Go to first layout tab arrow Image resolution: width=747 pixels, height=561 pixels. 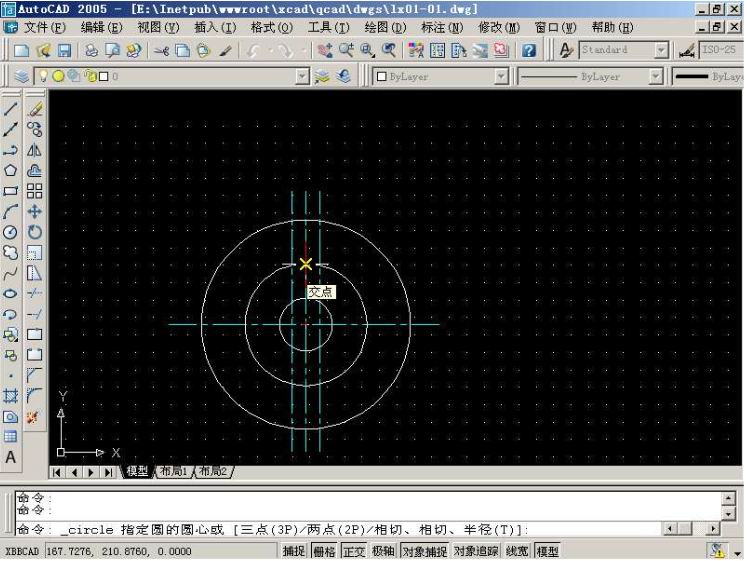(x=57, y=472)
